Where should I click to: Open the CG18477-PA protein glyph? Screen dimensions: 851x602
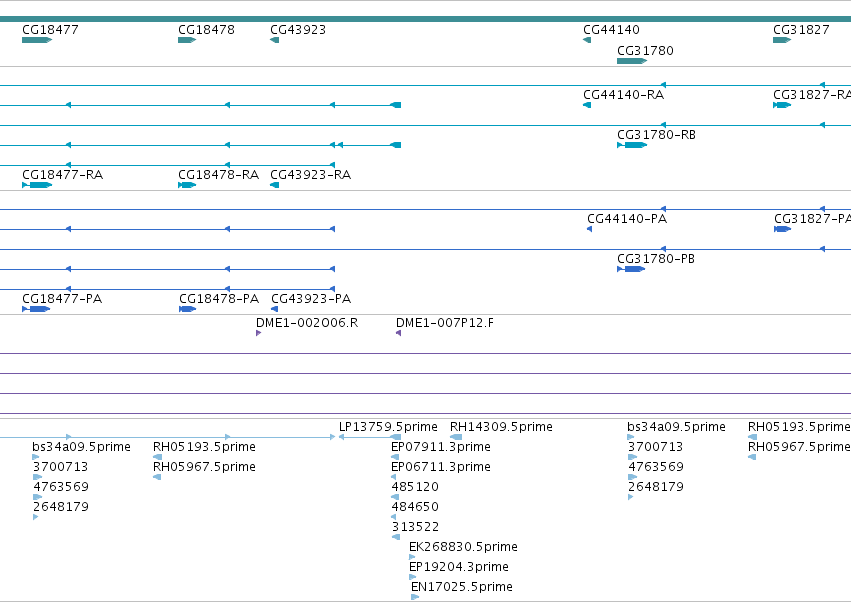tap(36, 309)
